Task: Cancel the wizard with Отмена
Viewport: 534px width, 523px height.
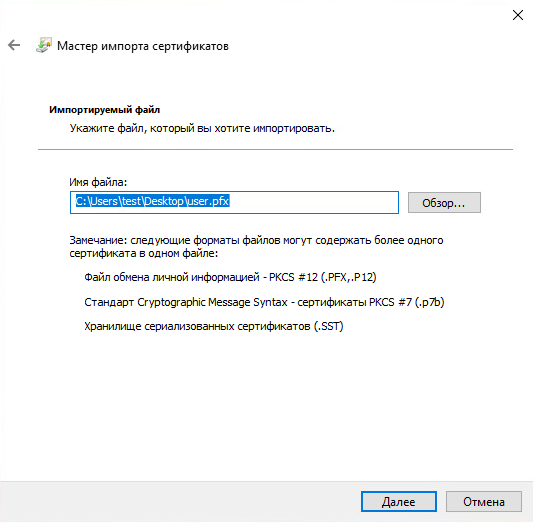Action: 484,502
